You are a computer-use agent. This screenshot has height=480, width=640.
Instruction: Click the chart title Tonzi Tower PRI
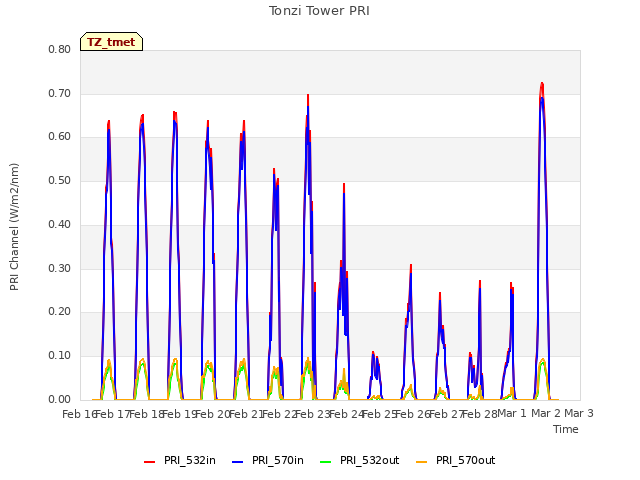319,11
